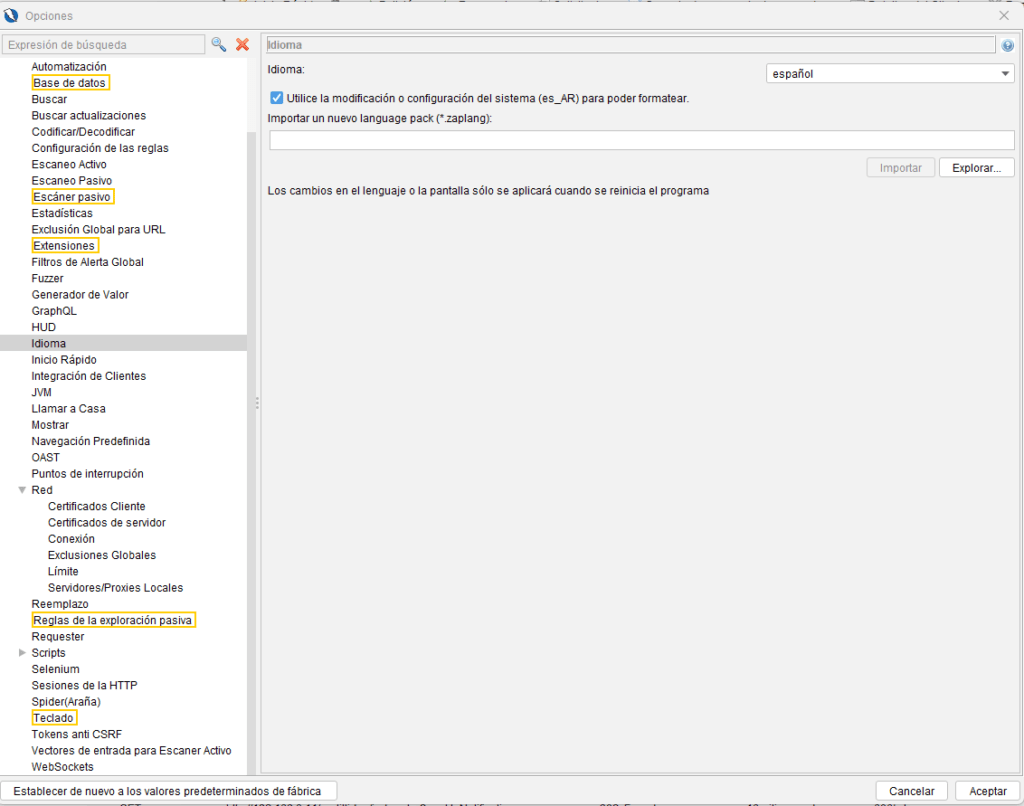Go to the Teclado options page

tap(53, 718)
